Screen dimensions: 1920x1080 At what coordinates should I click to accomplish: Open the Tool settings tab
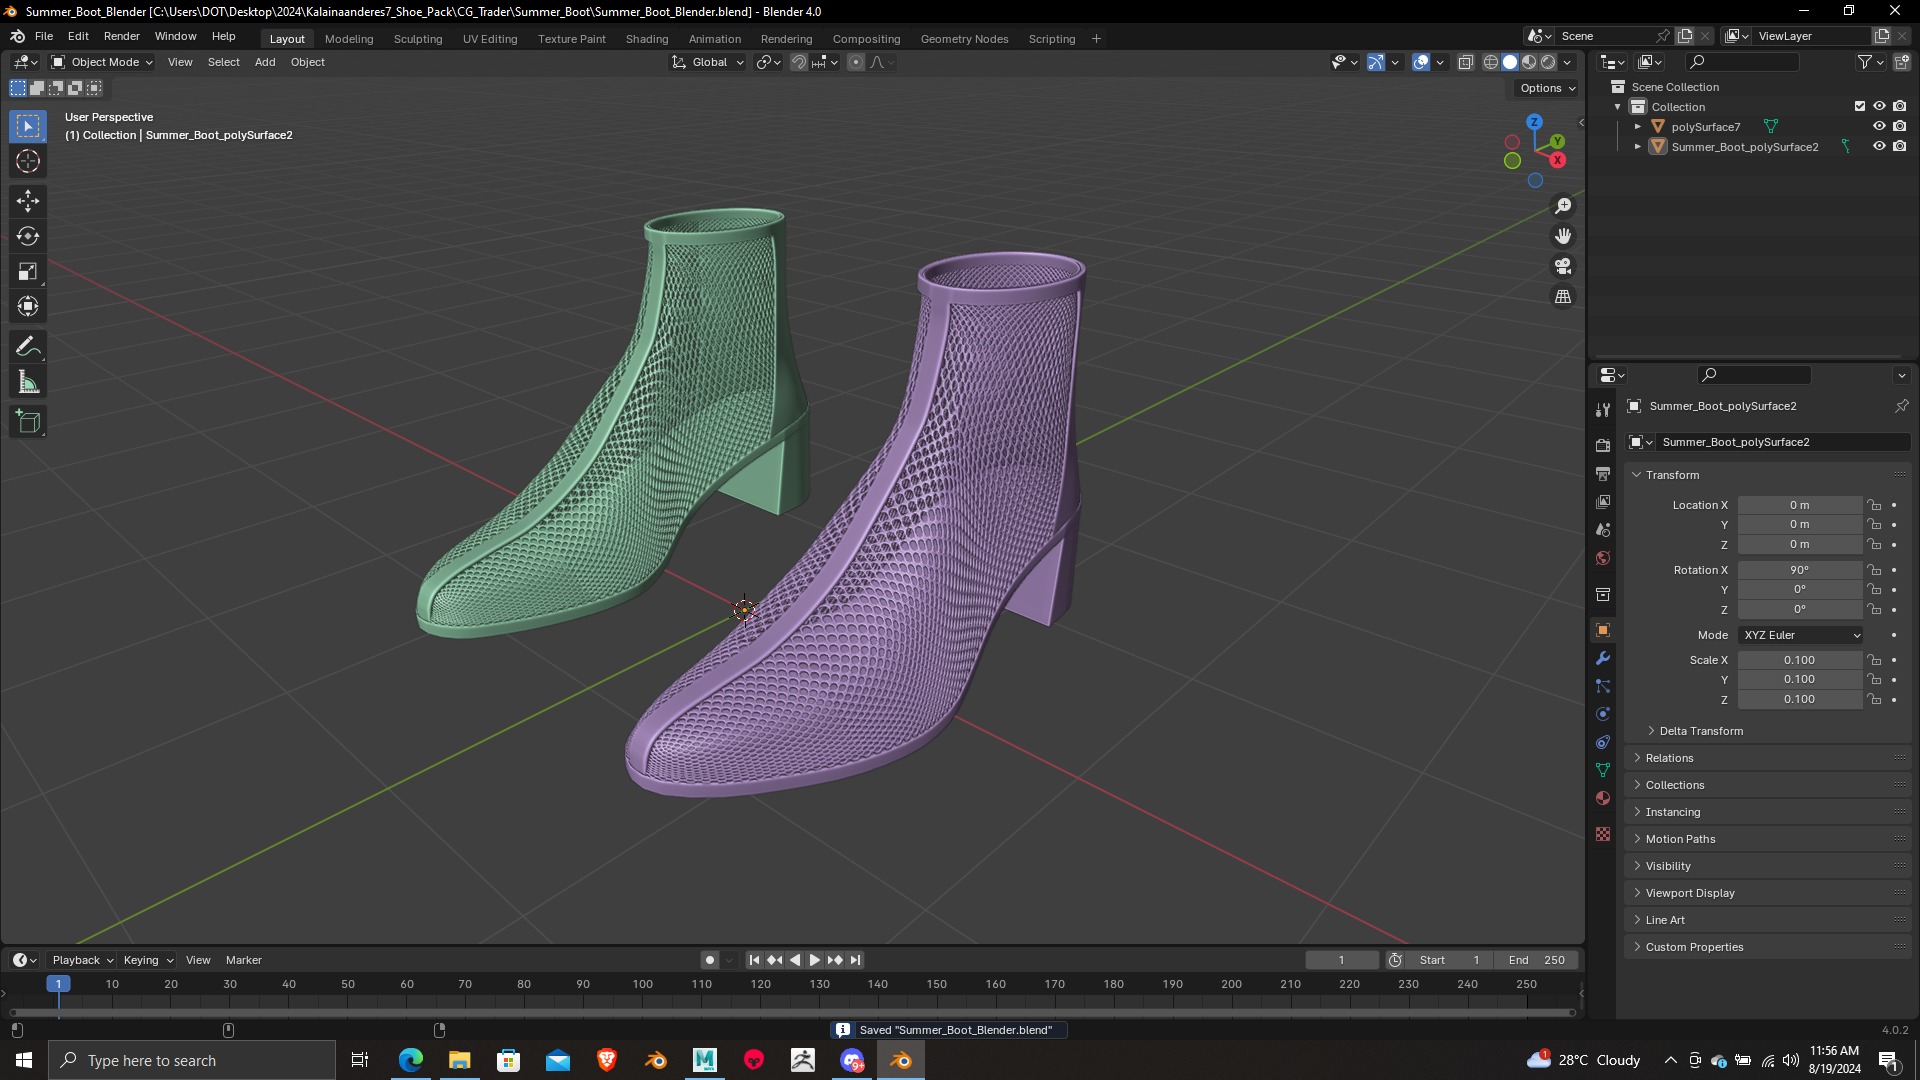pyautogui.click(x=1603, y=409)
